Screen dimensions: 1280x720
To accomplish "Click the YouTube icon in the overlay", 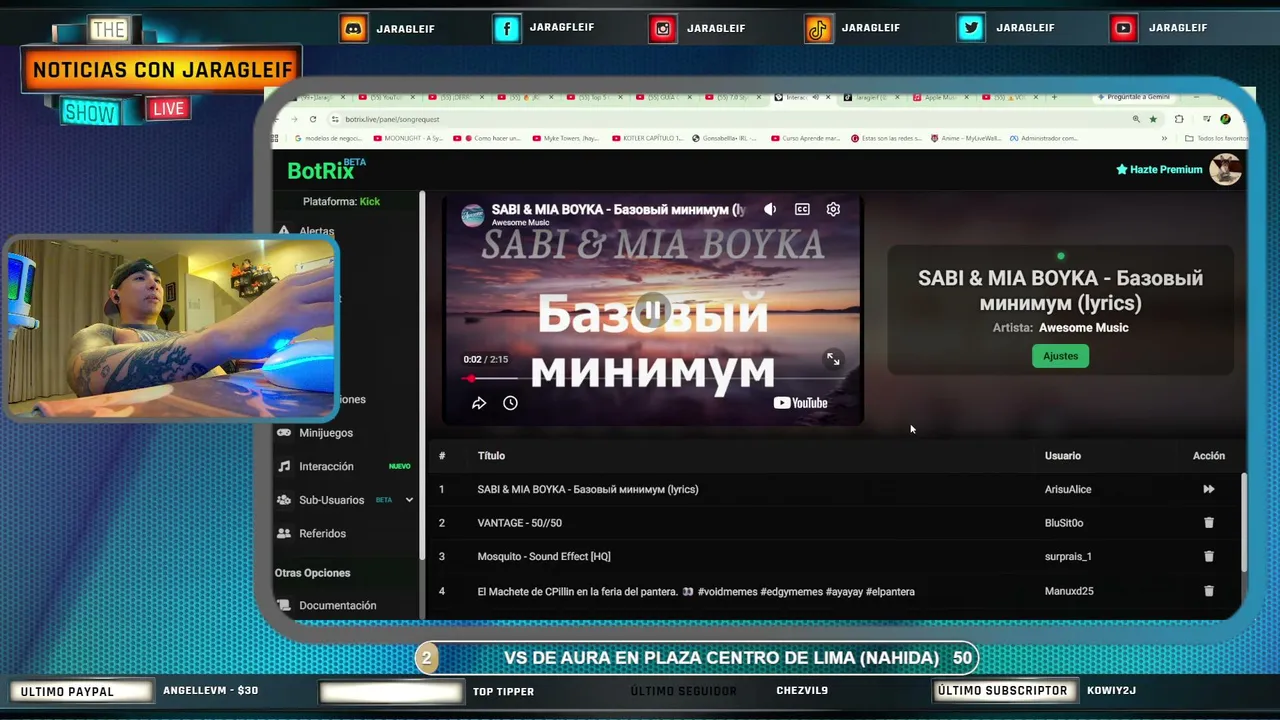I will 1123,28.
